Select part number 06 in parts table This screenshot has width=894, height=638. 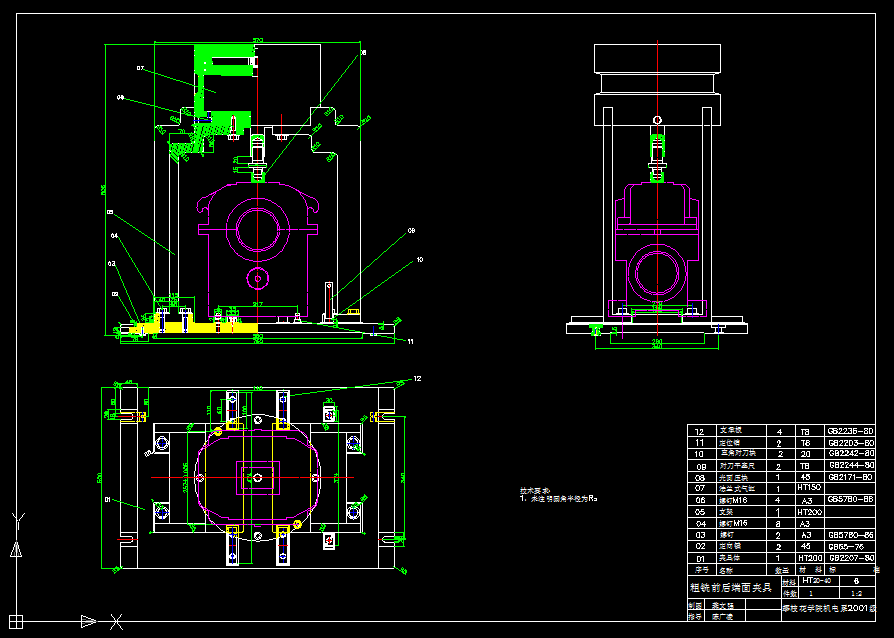click(700, 500)
